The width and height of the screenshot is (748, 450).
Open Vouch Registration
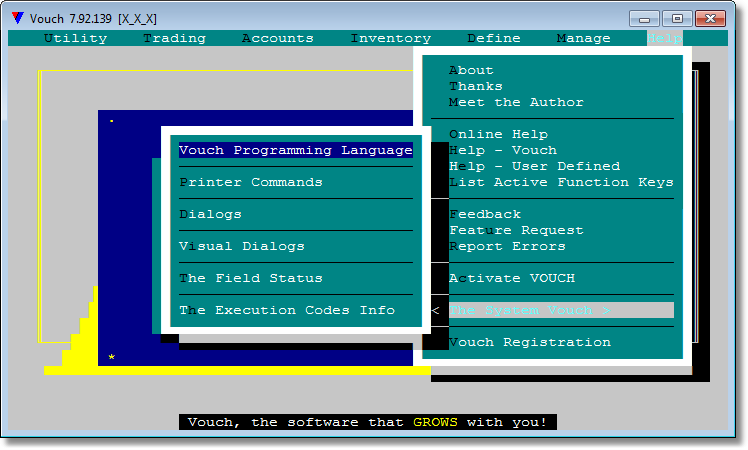click(530, 342)
